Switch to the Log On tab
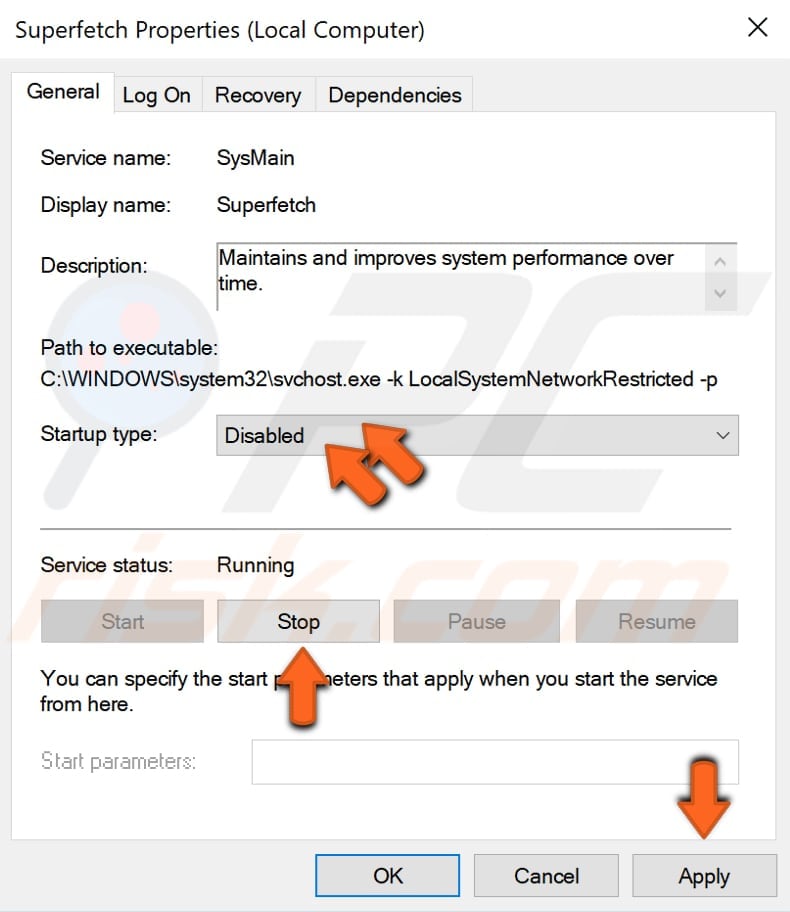Image resolution: width=790 pixels, height=912 pixels. 156,94
